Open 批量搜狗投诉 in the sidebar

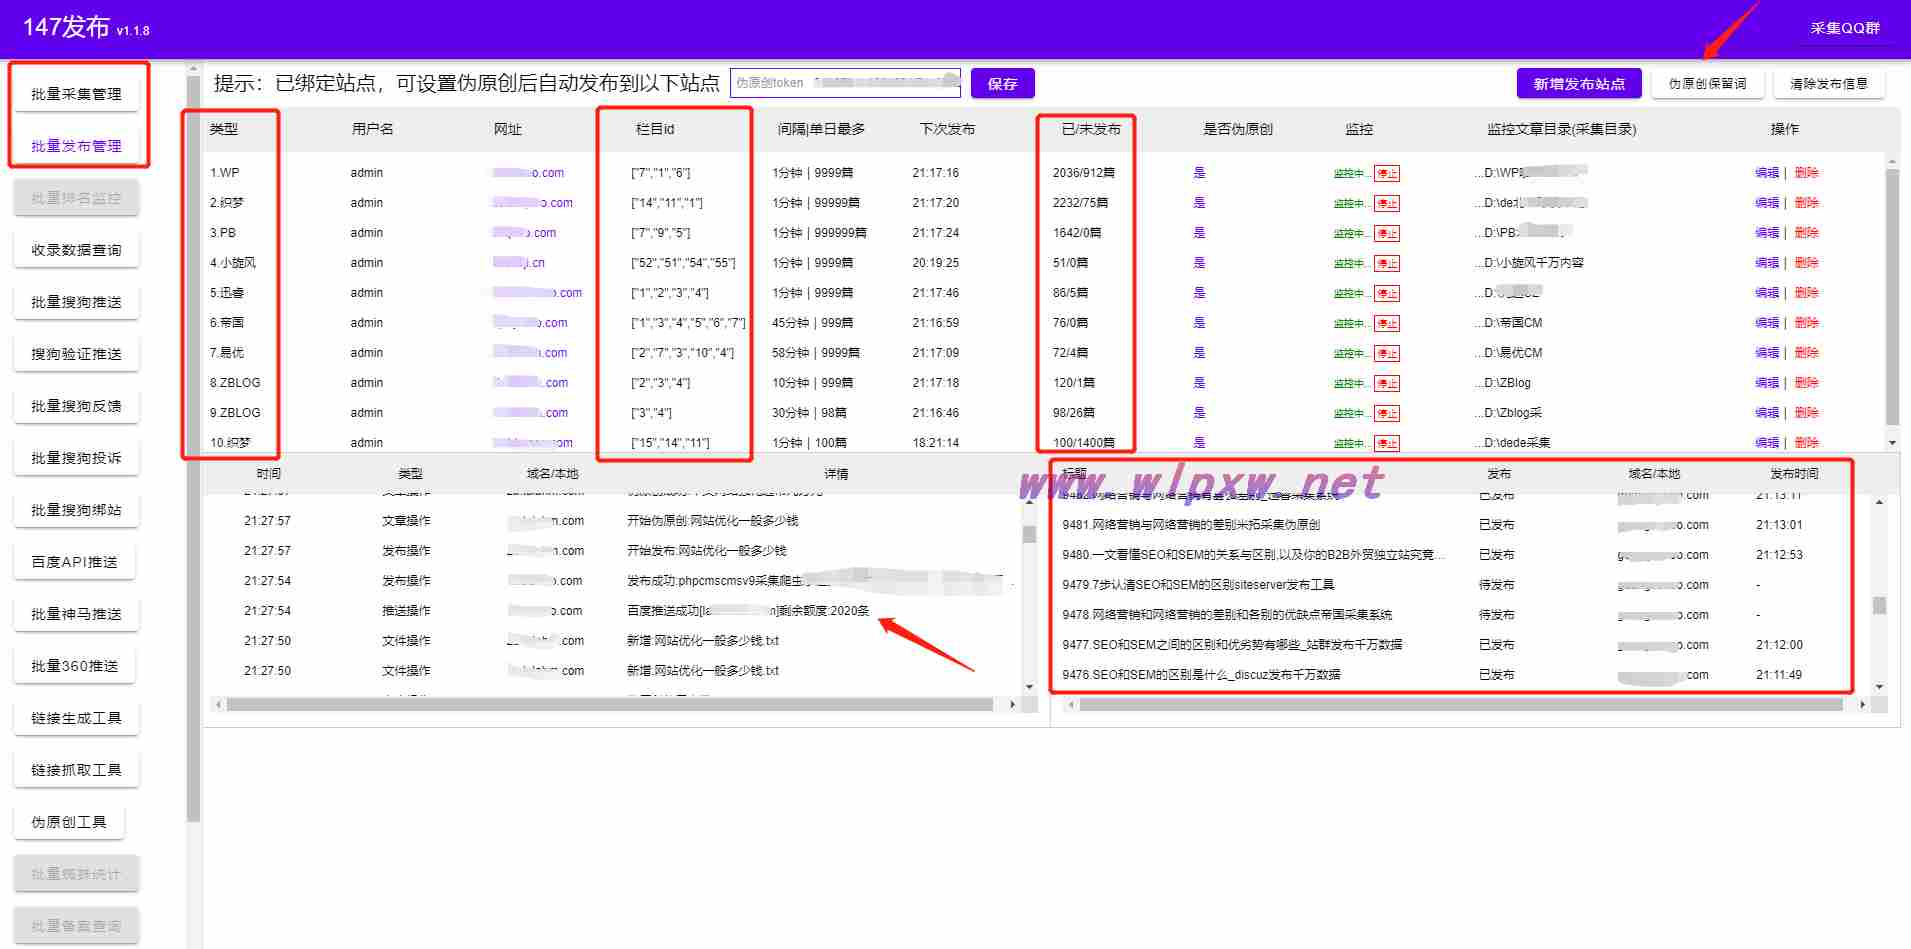[76, 458]
